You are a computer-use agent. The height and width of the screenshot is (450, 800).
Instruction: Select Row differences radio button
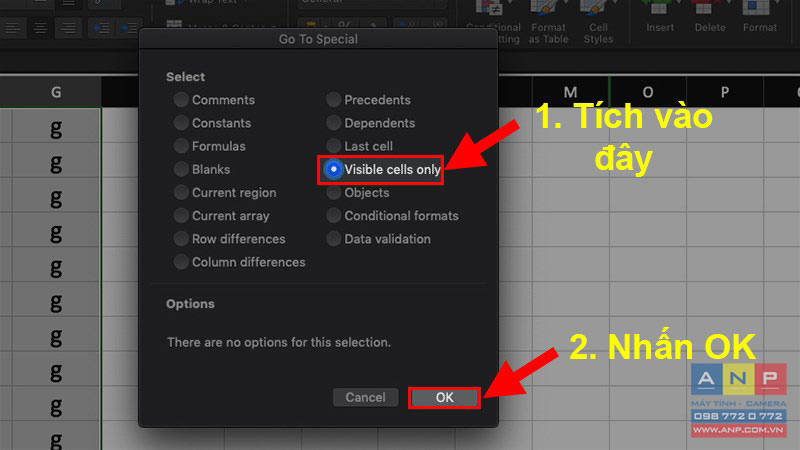pos(181,238)
